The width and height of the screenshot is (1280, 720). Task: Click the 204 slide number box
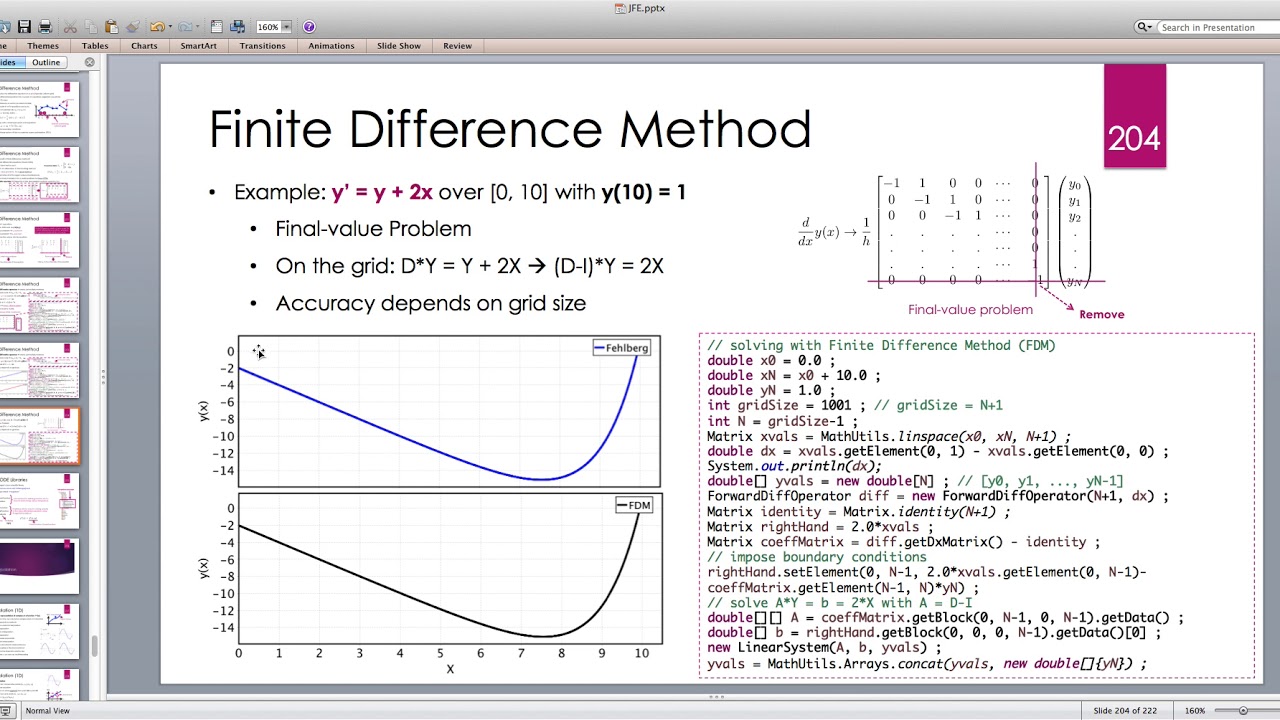click(1135, 116)
